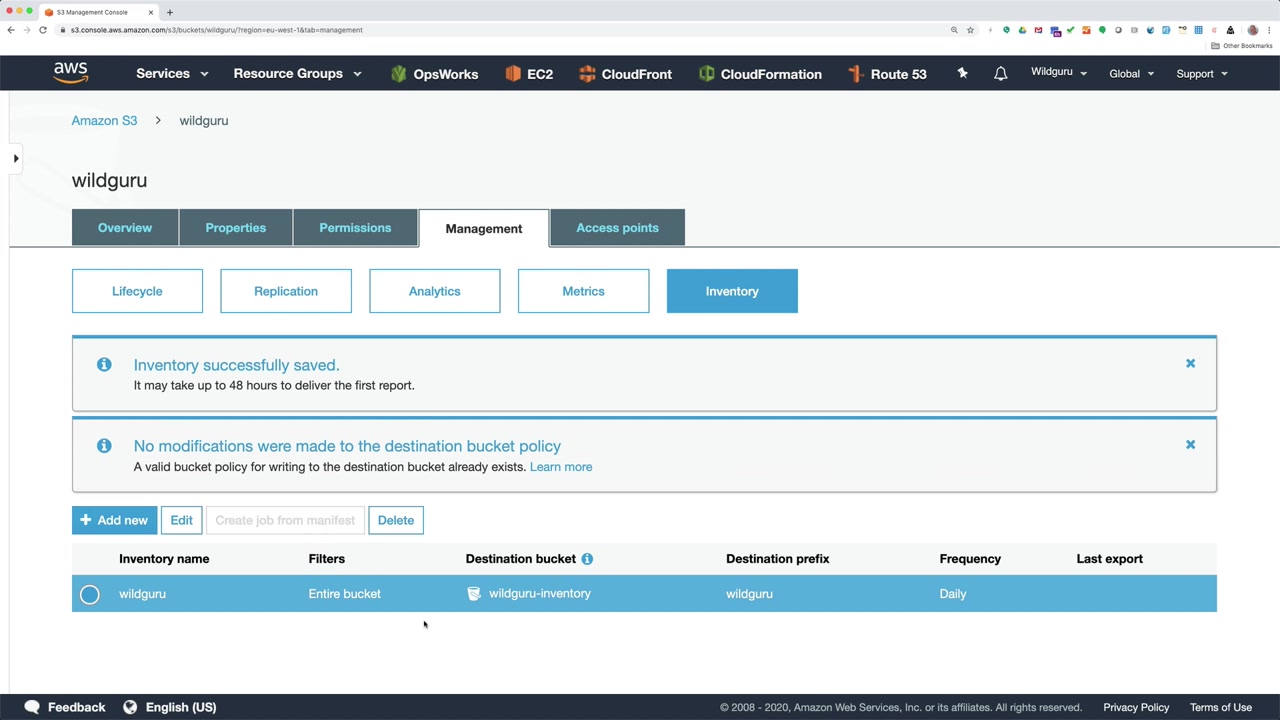Select the Management tab

(484, 228)
